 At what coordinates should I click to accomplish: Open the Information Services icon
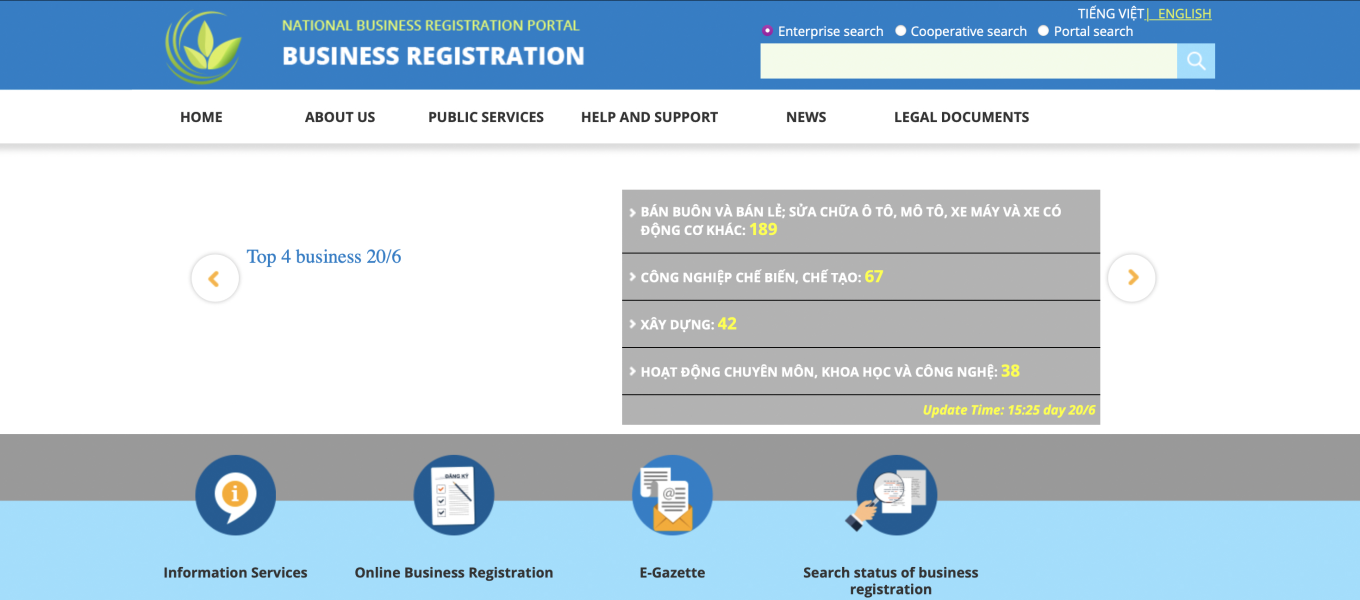point(235,495)
